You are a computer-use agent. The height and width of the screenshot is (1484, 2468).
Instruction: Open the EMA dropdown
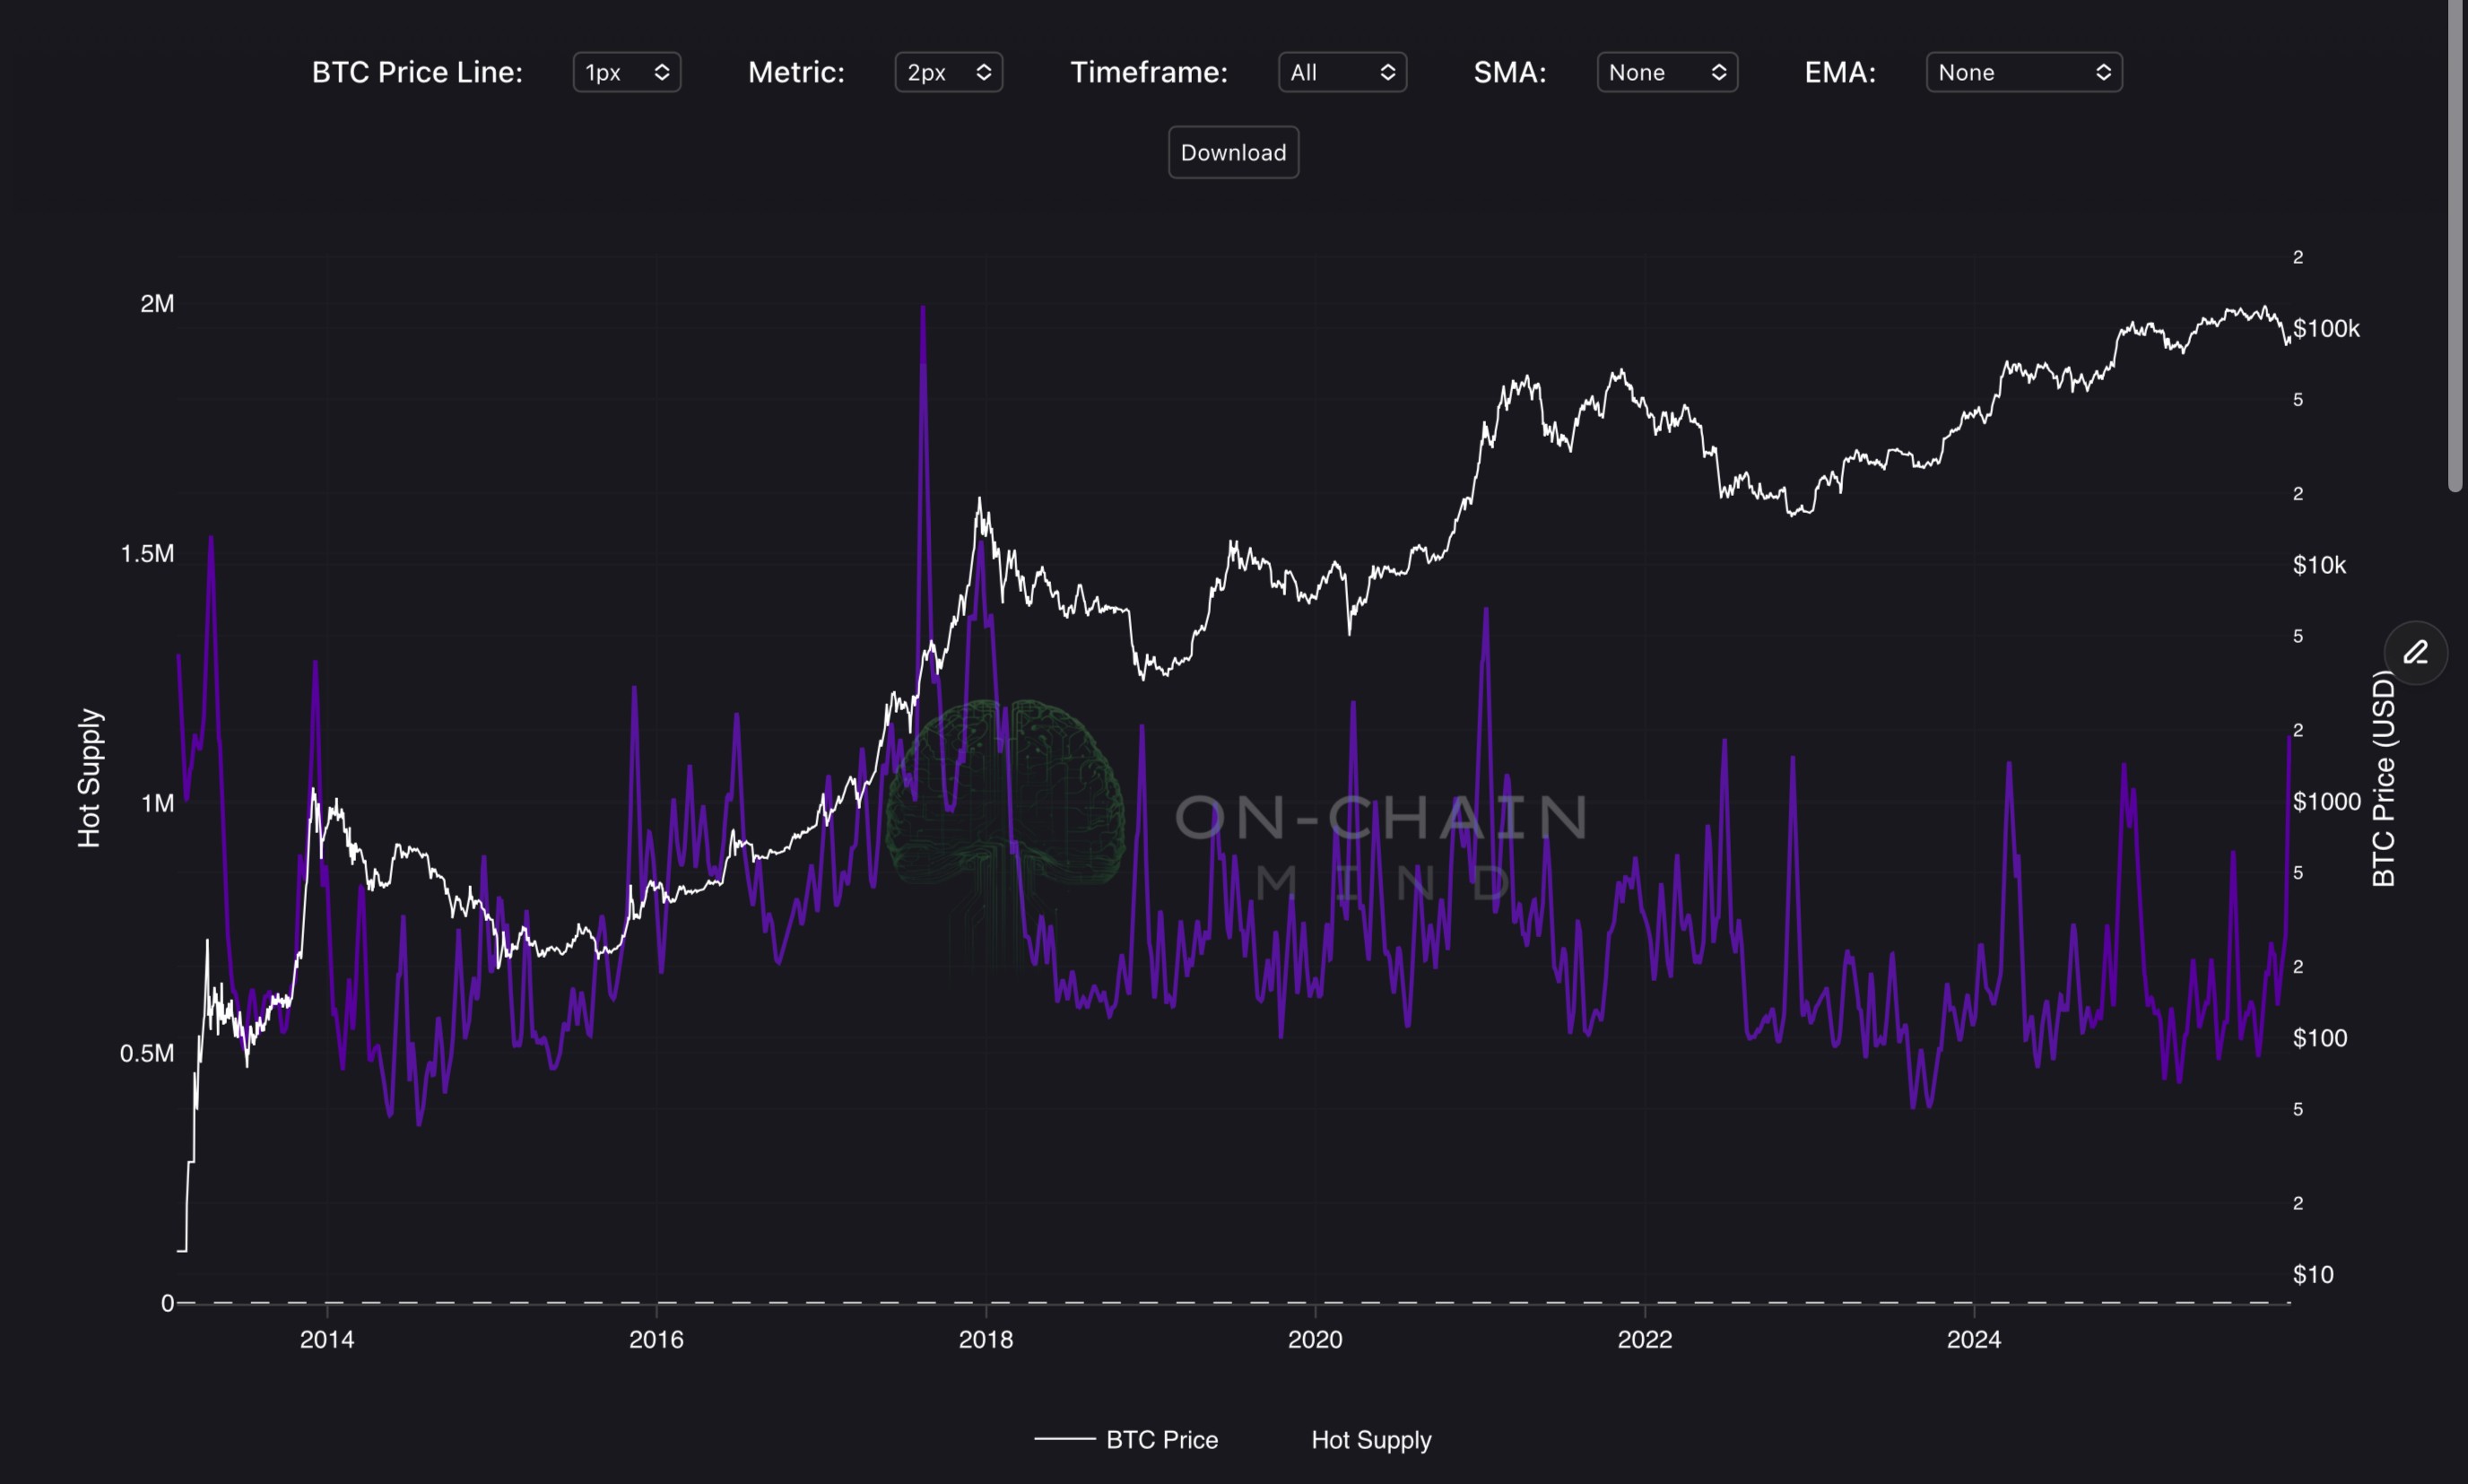pyautogui.click(x=2023, y=72)
